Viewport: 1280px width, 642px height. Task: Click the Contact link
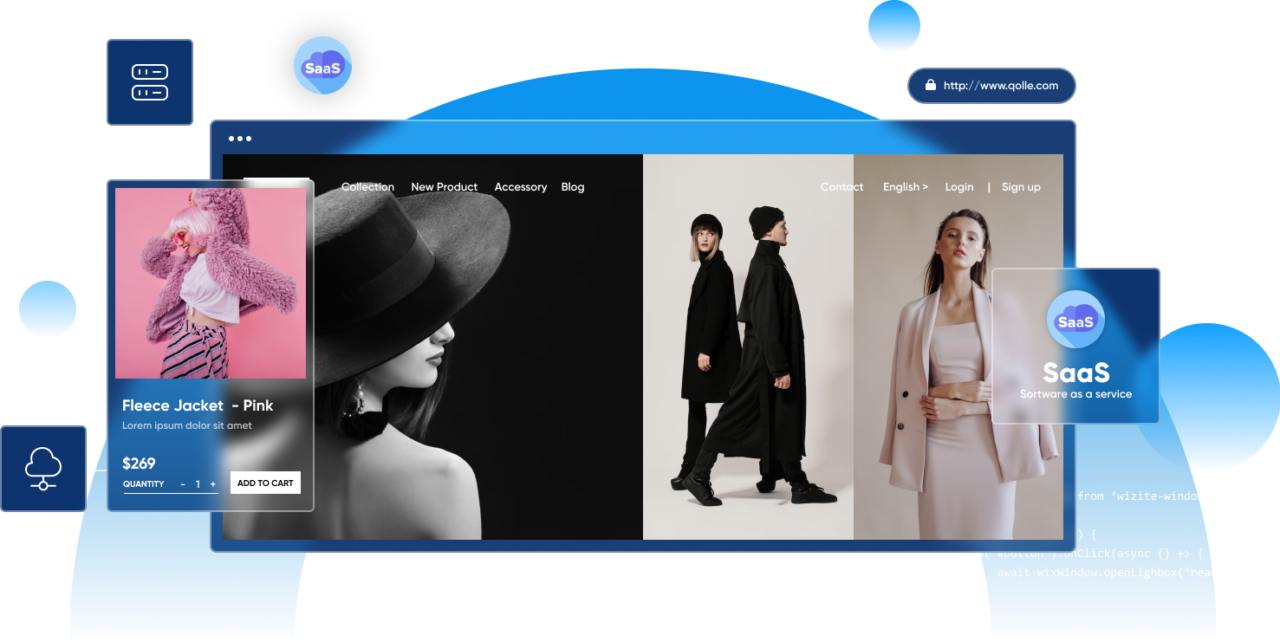[x=841, y=187]
